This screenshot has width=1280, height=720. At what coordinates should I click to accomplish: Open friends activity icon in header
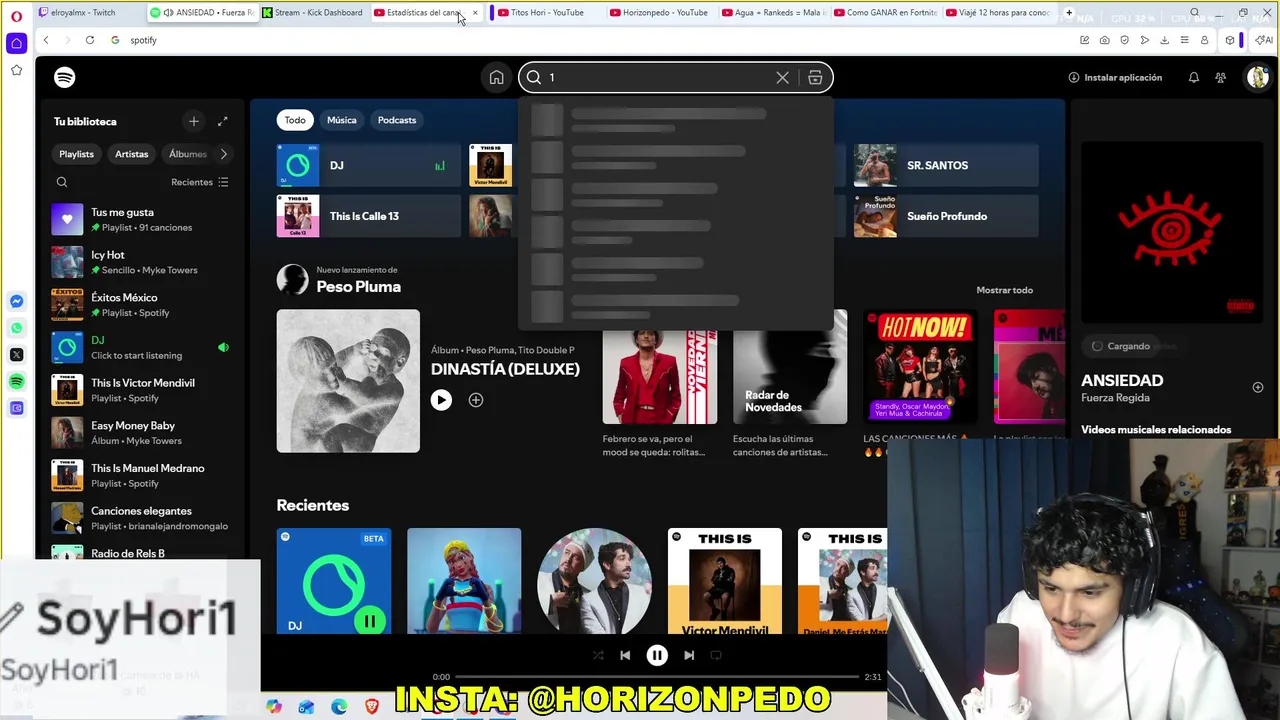[x=1220, y=77]
